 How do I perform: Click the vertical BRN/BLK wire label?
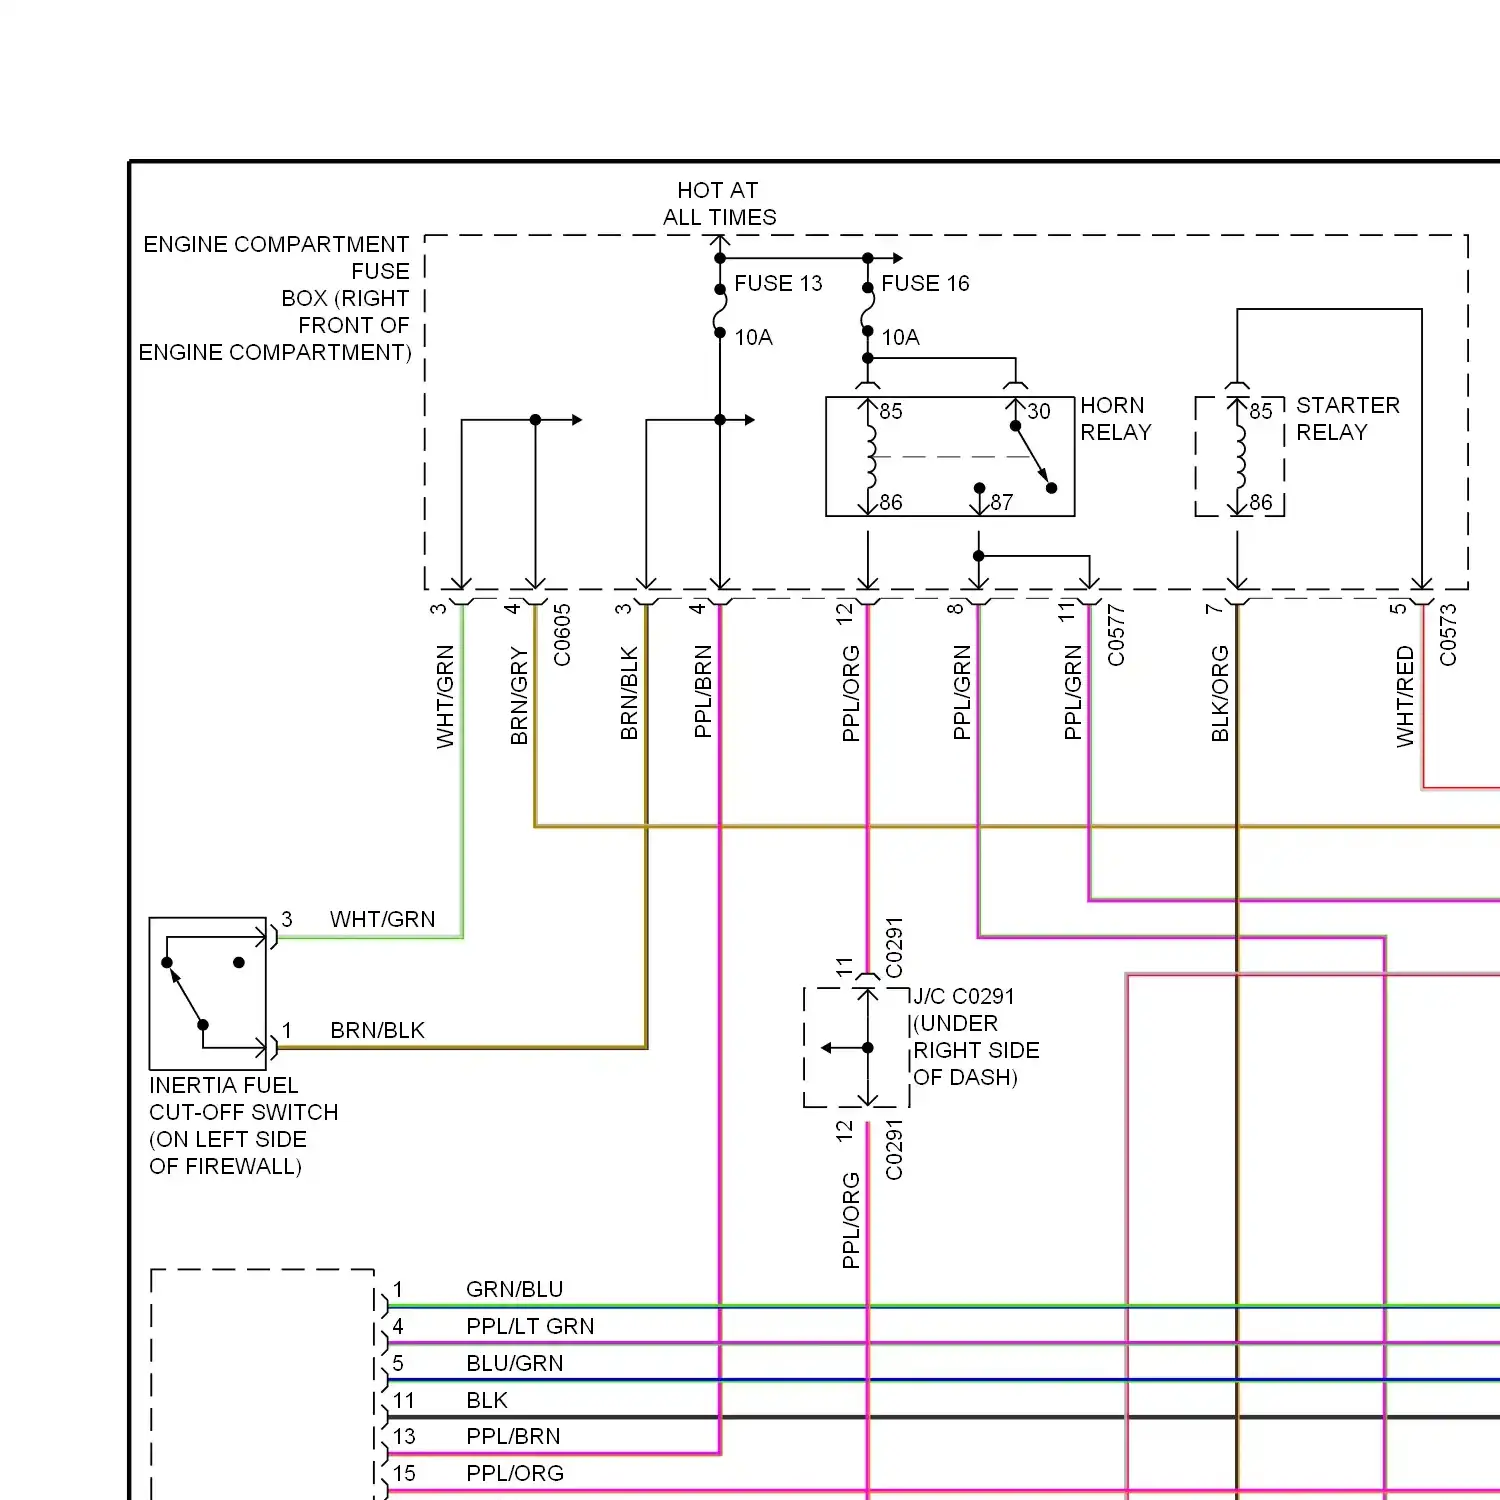(629, 694)
